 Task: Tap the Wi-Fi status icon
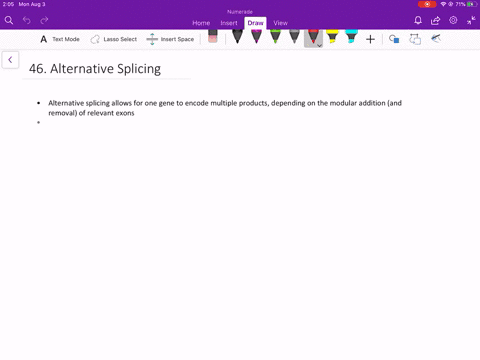443,4
